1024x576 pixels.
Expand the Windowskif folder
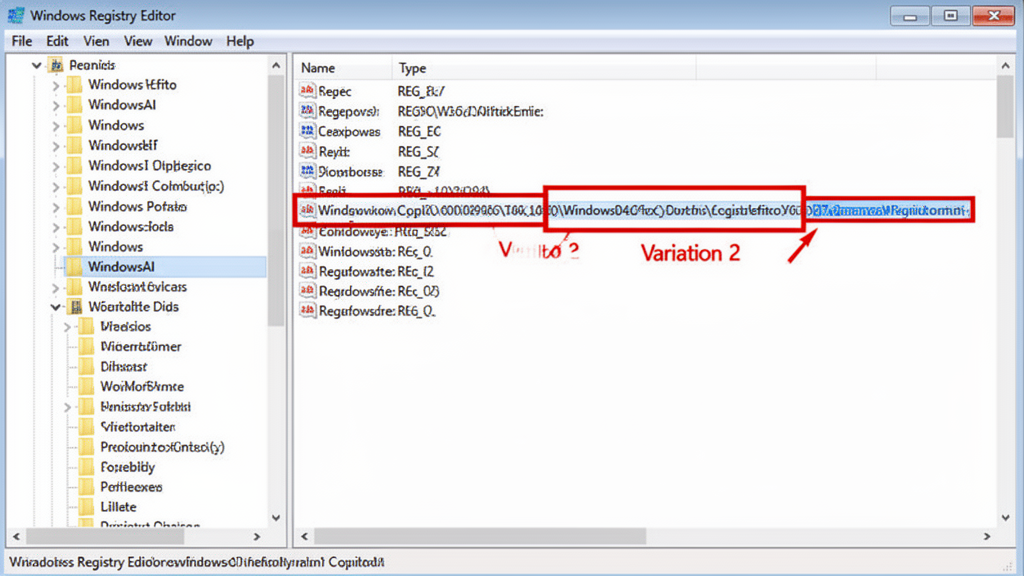coord(56,146)
